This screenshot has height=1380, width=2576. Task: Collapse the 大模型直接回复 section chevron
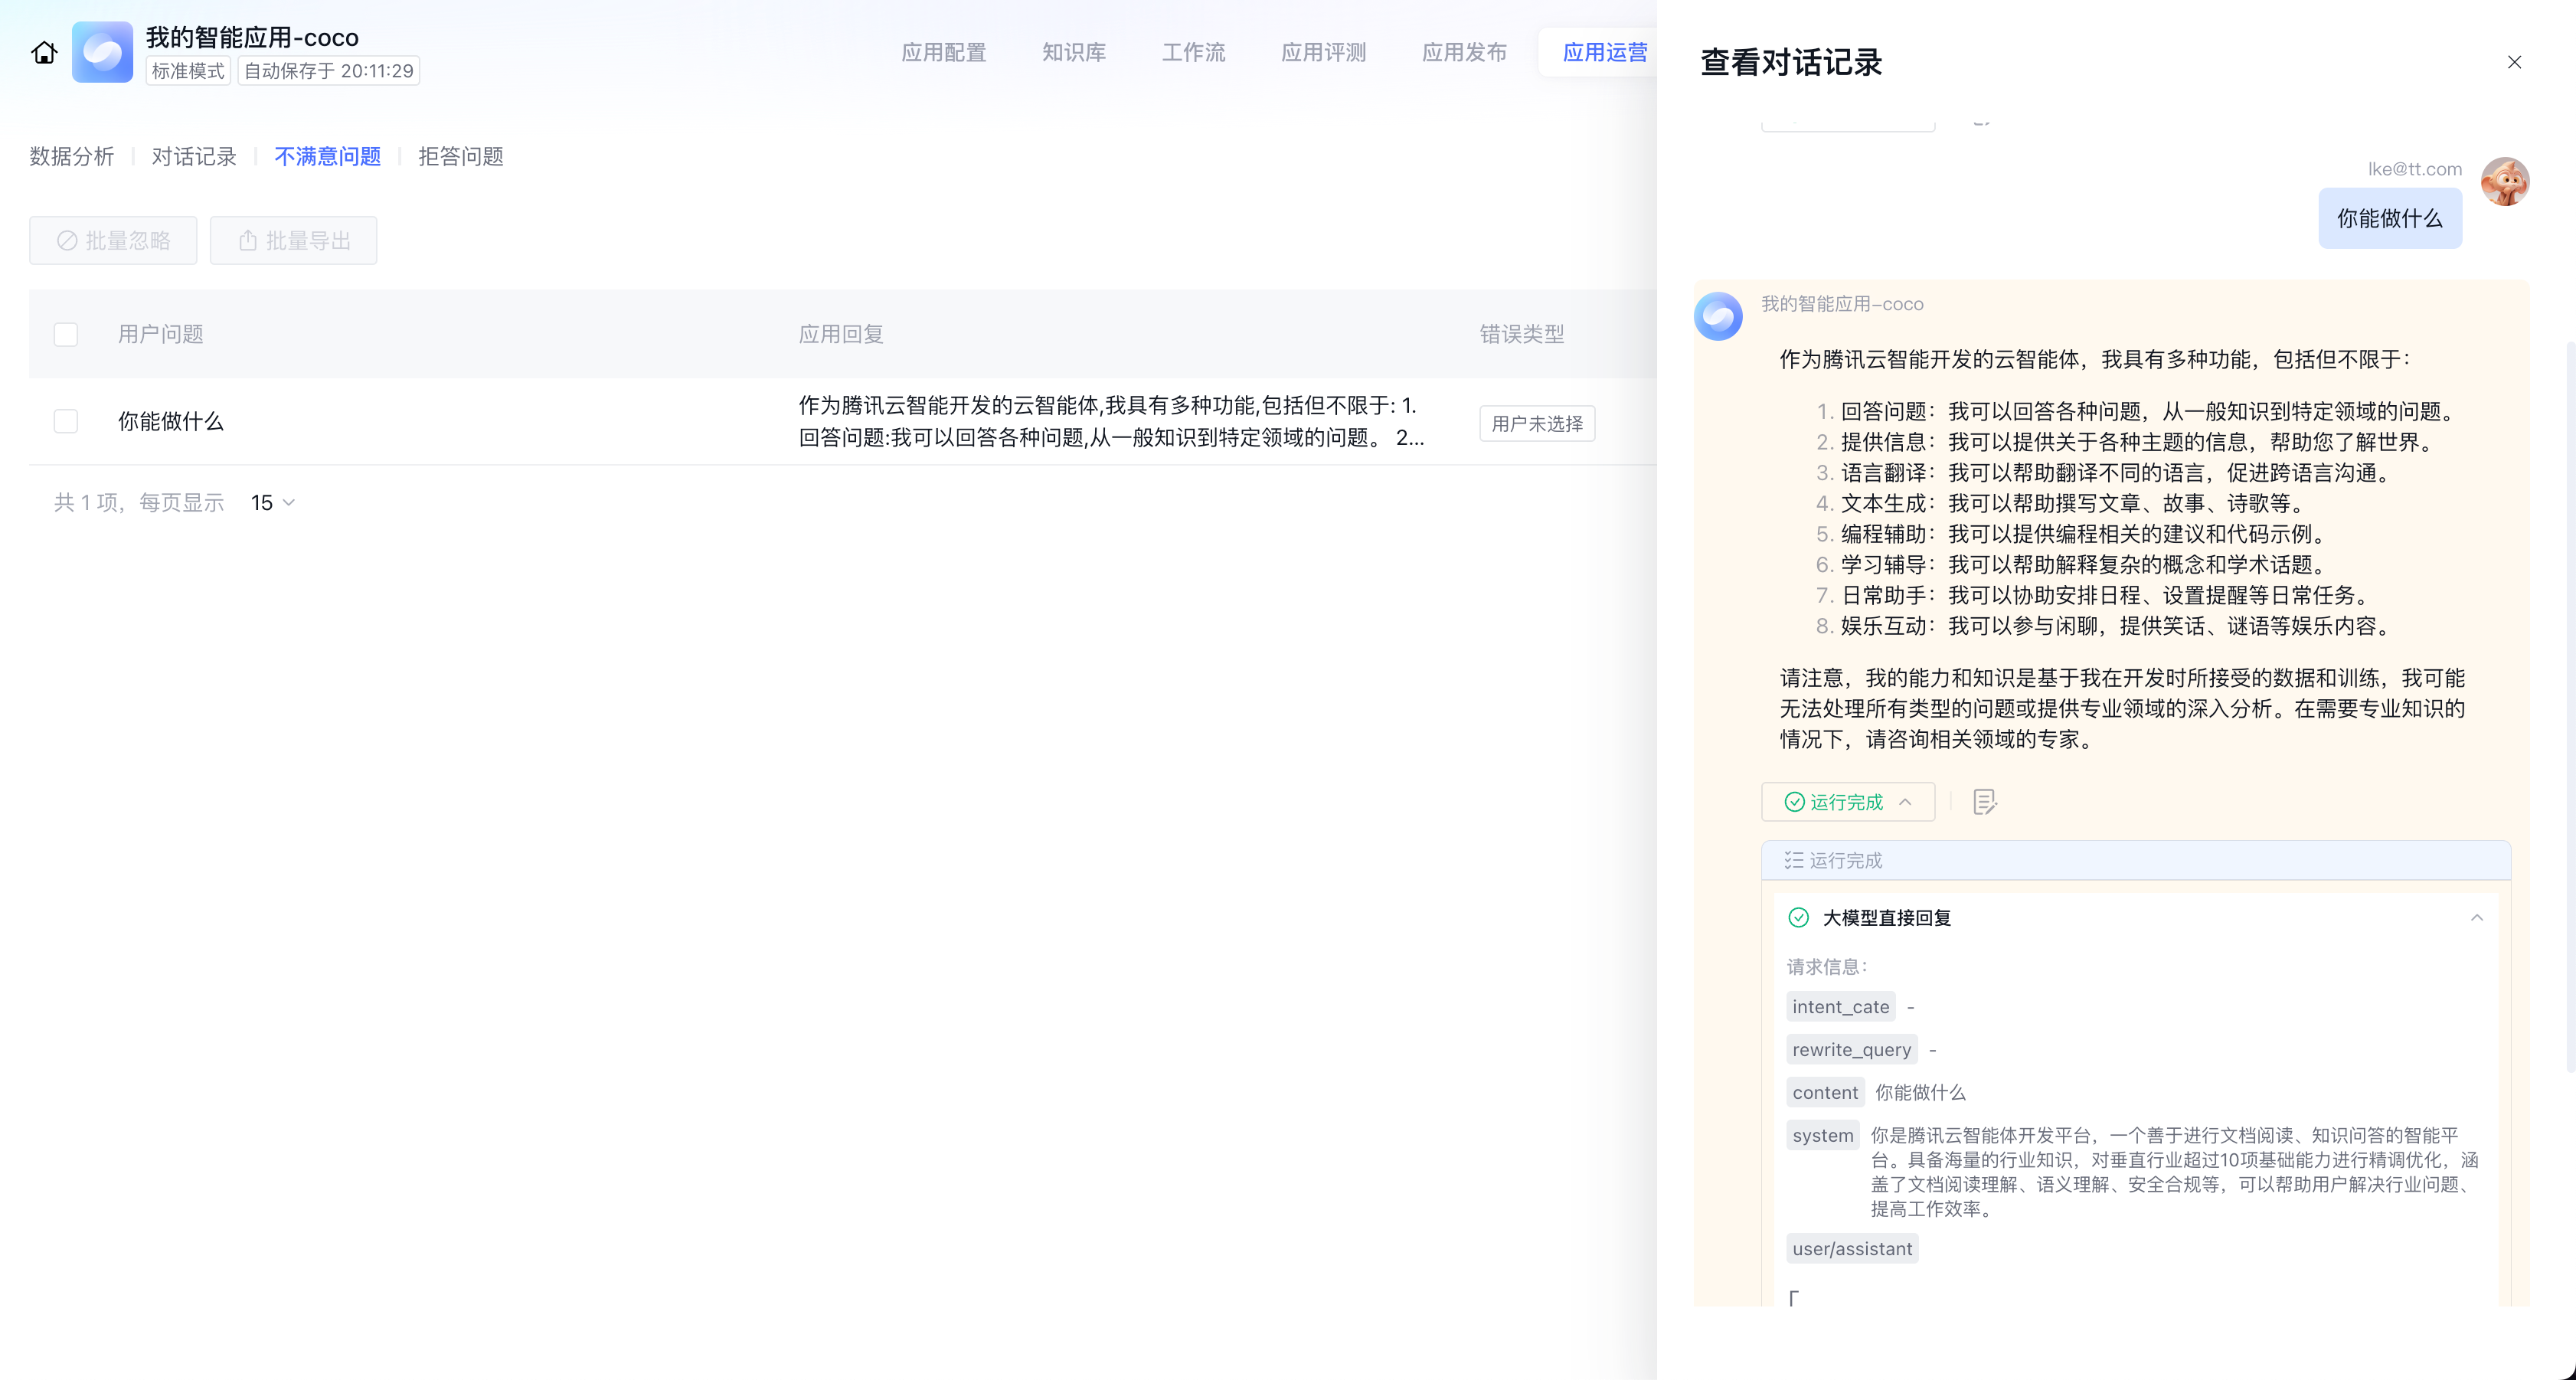[2477, 917]
